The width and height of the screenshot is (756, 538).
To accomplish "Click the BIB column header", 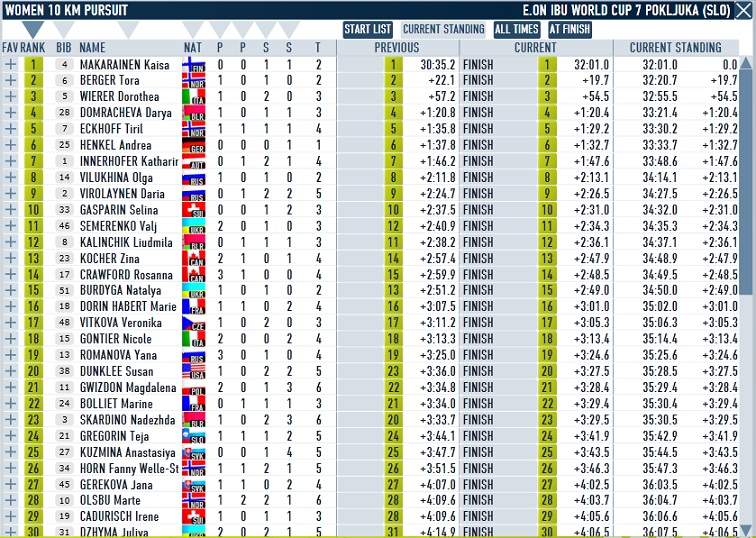I will 64,48.
